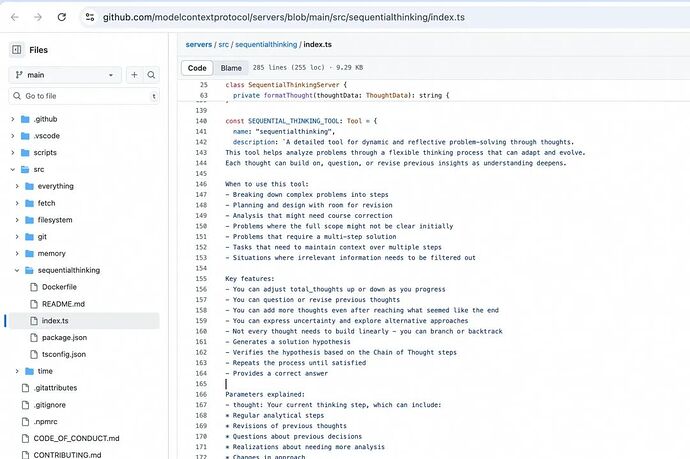This screenshot has height=459, width=690.
Task: Click the site information icon in address bar
Action: click(90, 17)
